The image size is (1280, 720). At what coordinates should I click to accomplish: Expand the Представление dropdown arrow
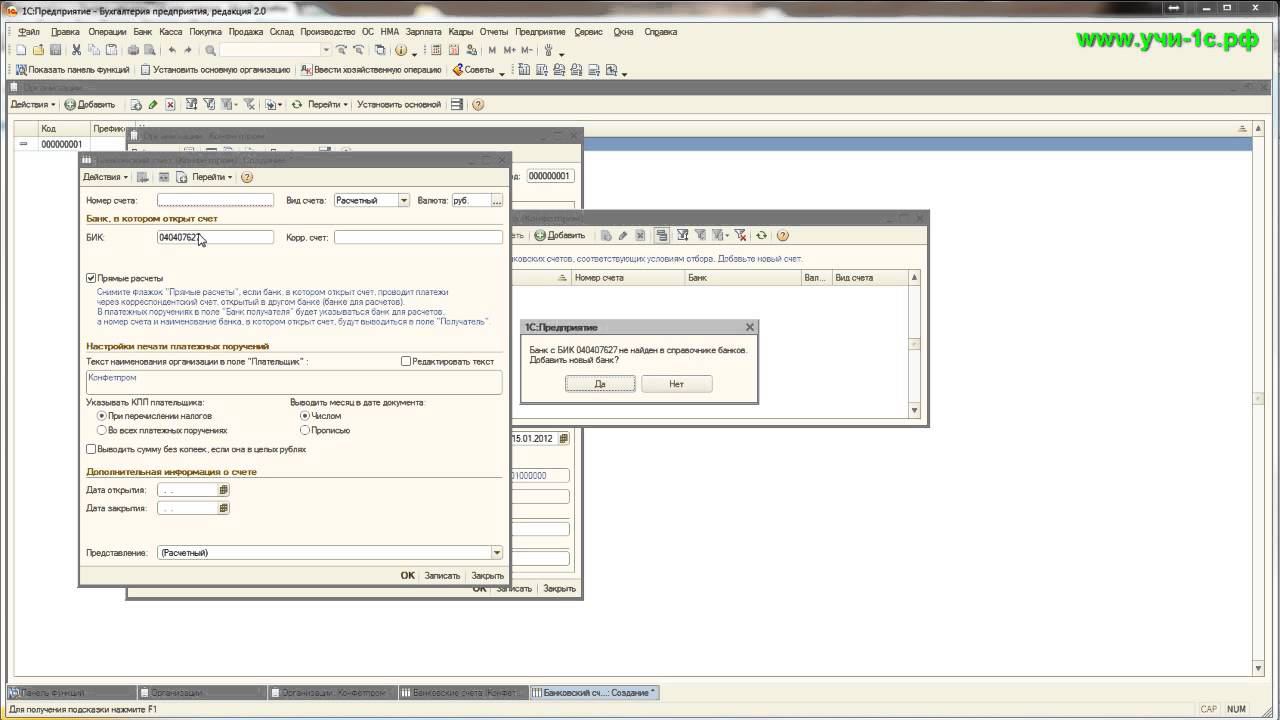(497, 552)
